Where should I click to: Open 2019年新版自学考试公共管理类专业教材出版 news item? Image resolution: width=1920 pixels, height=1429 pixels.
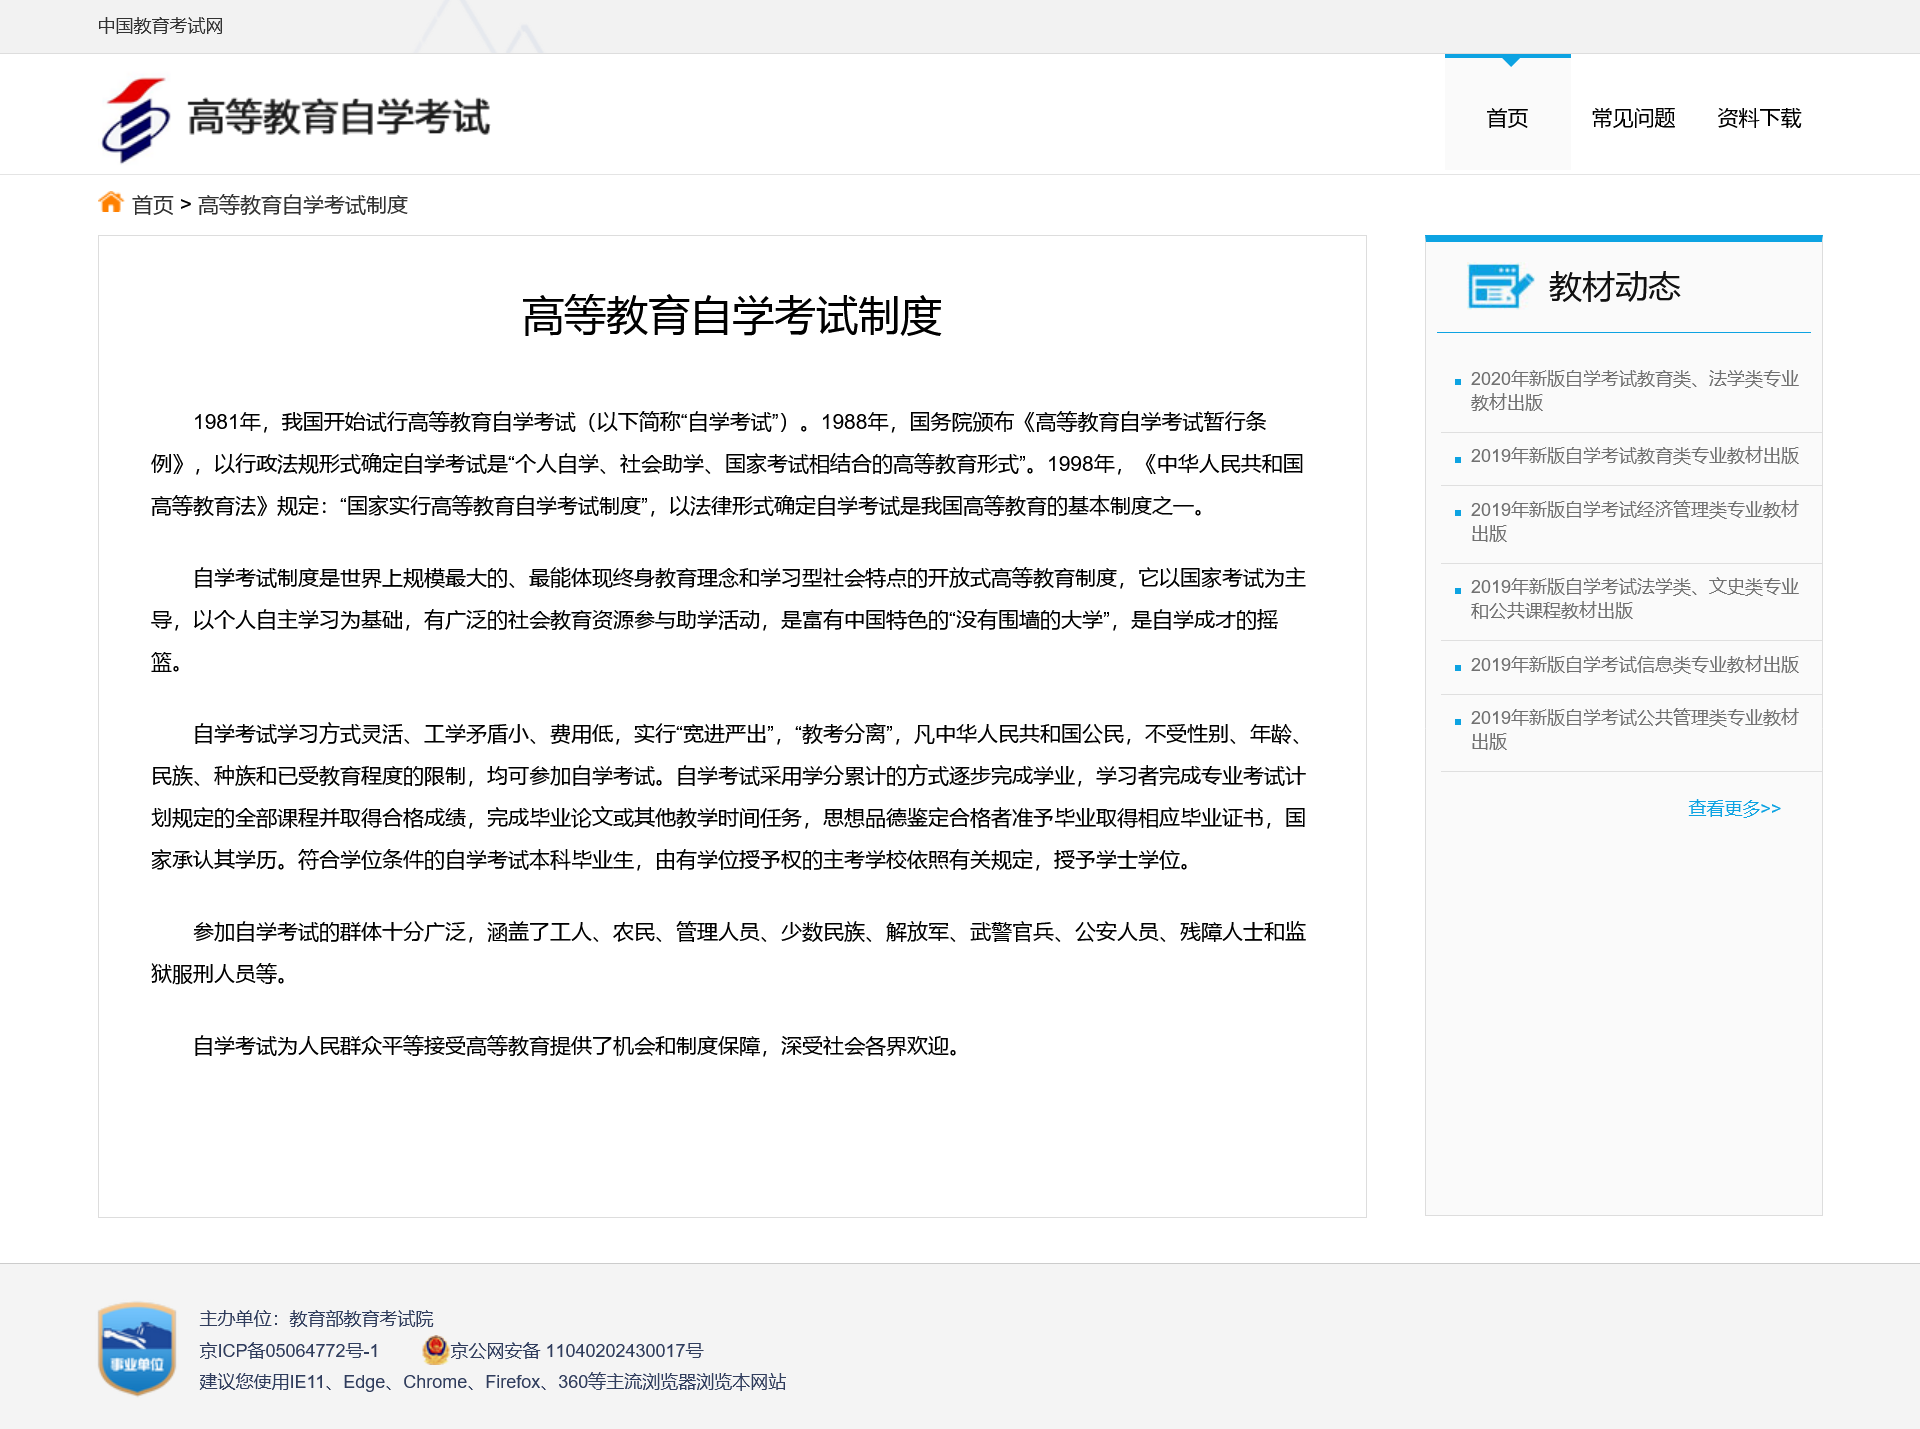click(x=1634, y=730)
